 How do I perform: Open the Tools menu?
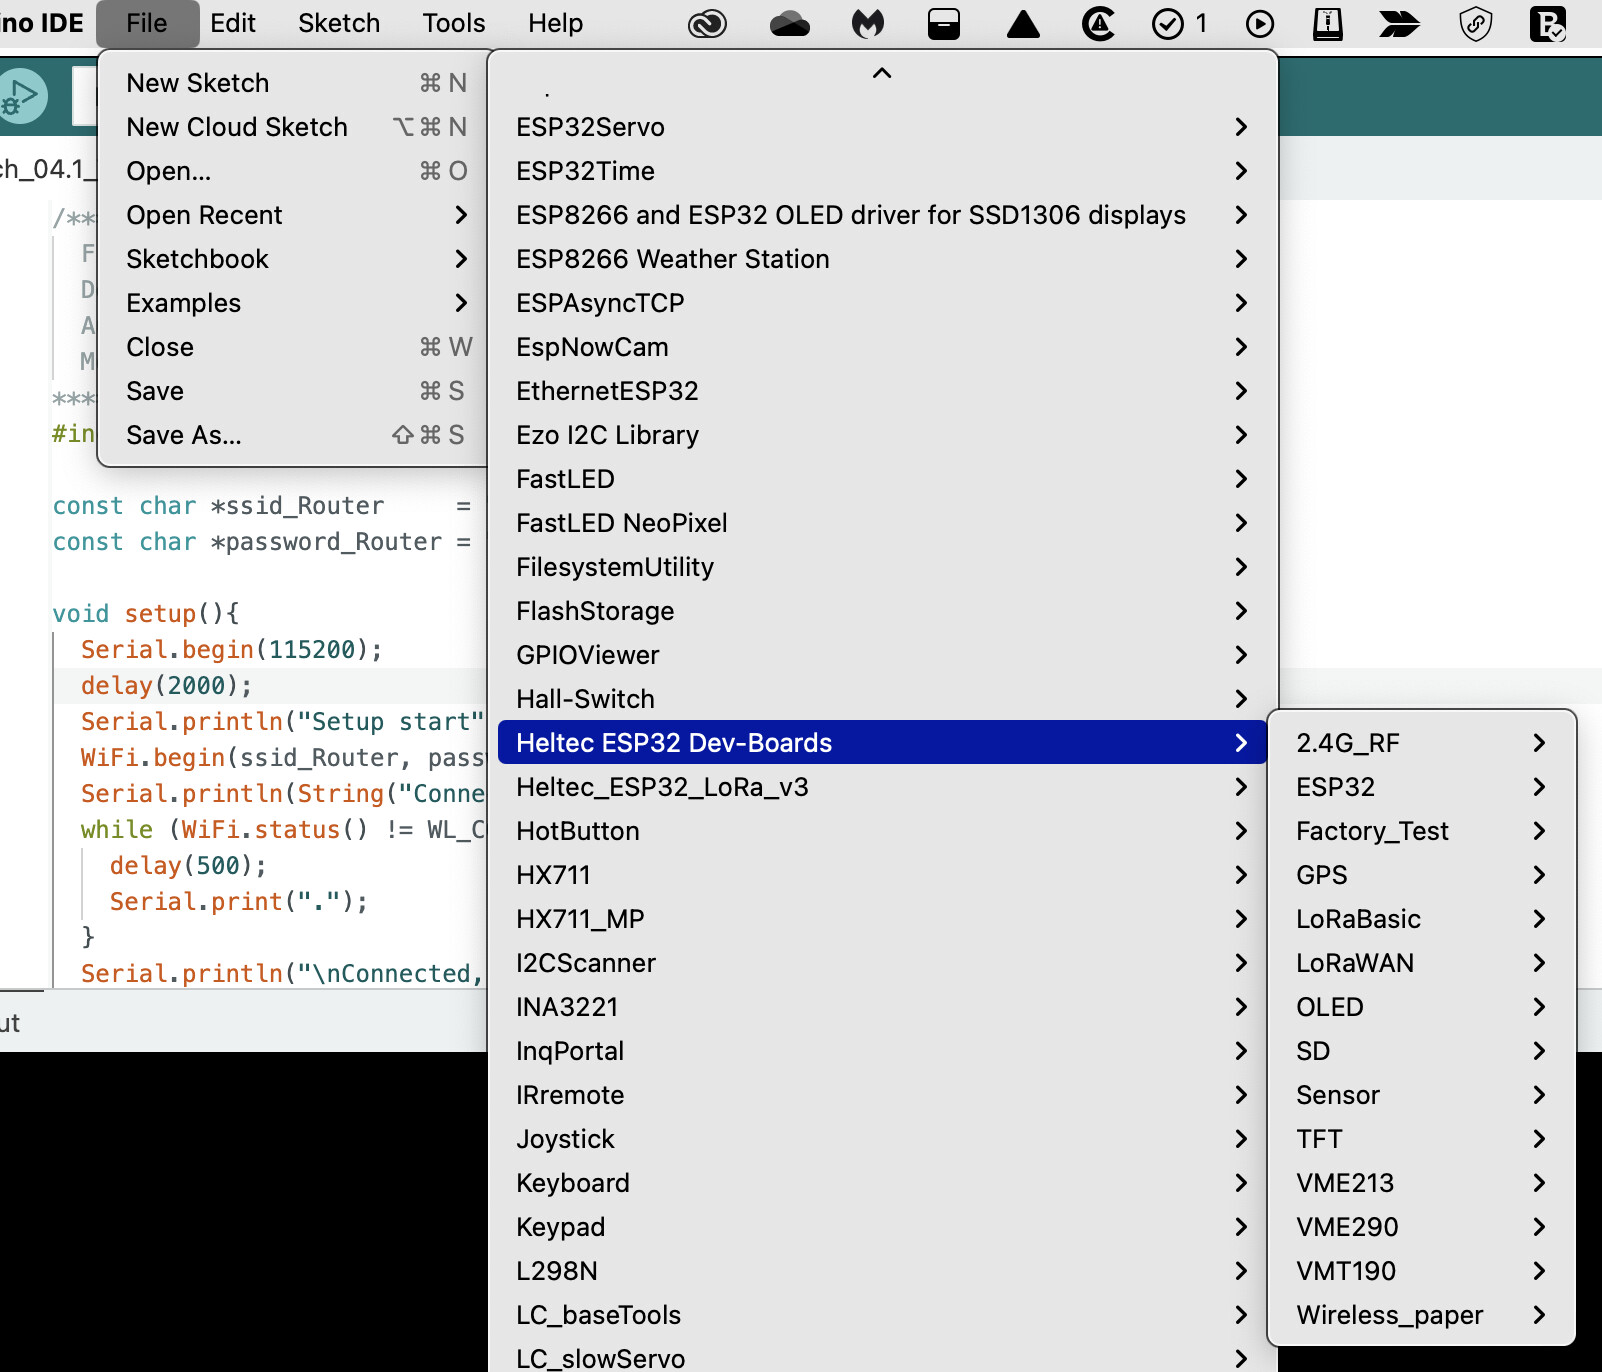coord(453,23)
